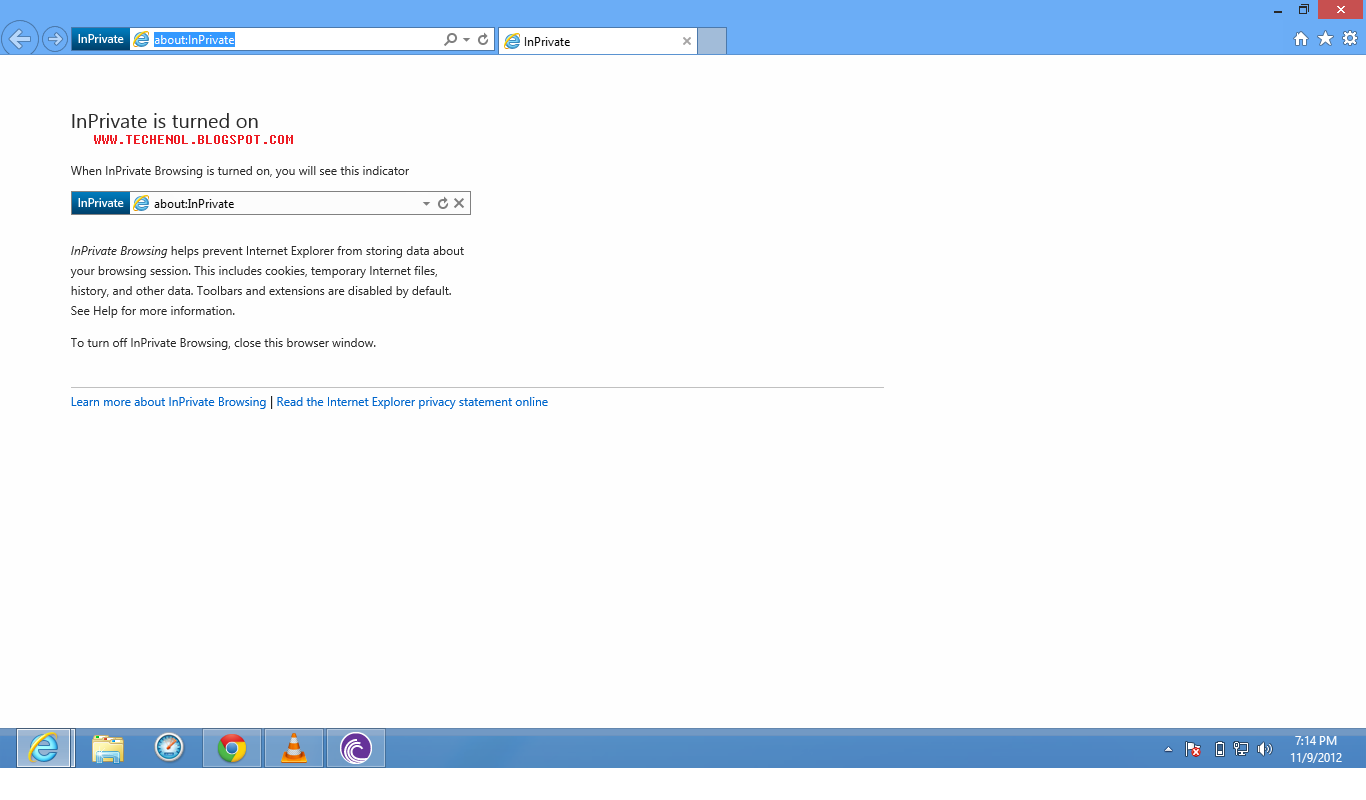Screen dimensions: 1366x800
Task: Click the InPrivate is turned on heading
Action: [x=165, y=121]
